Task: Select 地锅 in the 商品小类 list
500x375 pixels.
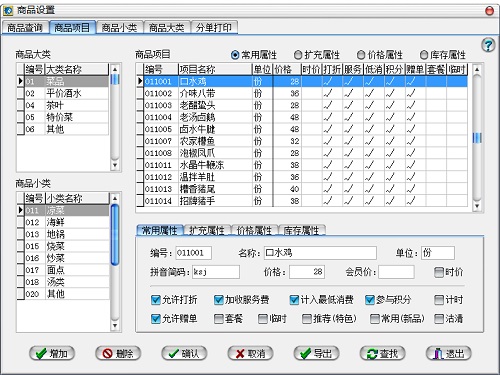Action: point(63,234)
